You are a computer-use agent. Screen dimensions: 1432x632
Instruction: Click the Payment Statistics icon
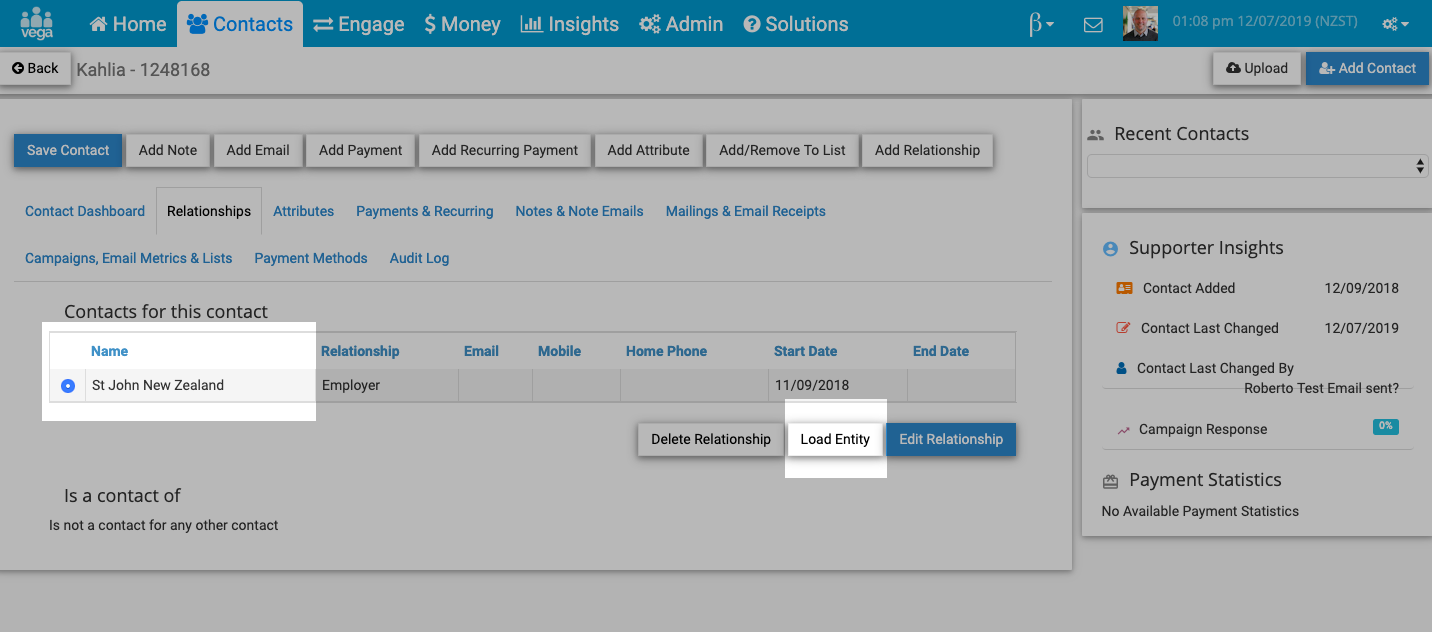pyautogui.click(x=1110, y=481)
